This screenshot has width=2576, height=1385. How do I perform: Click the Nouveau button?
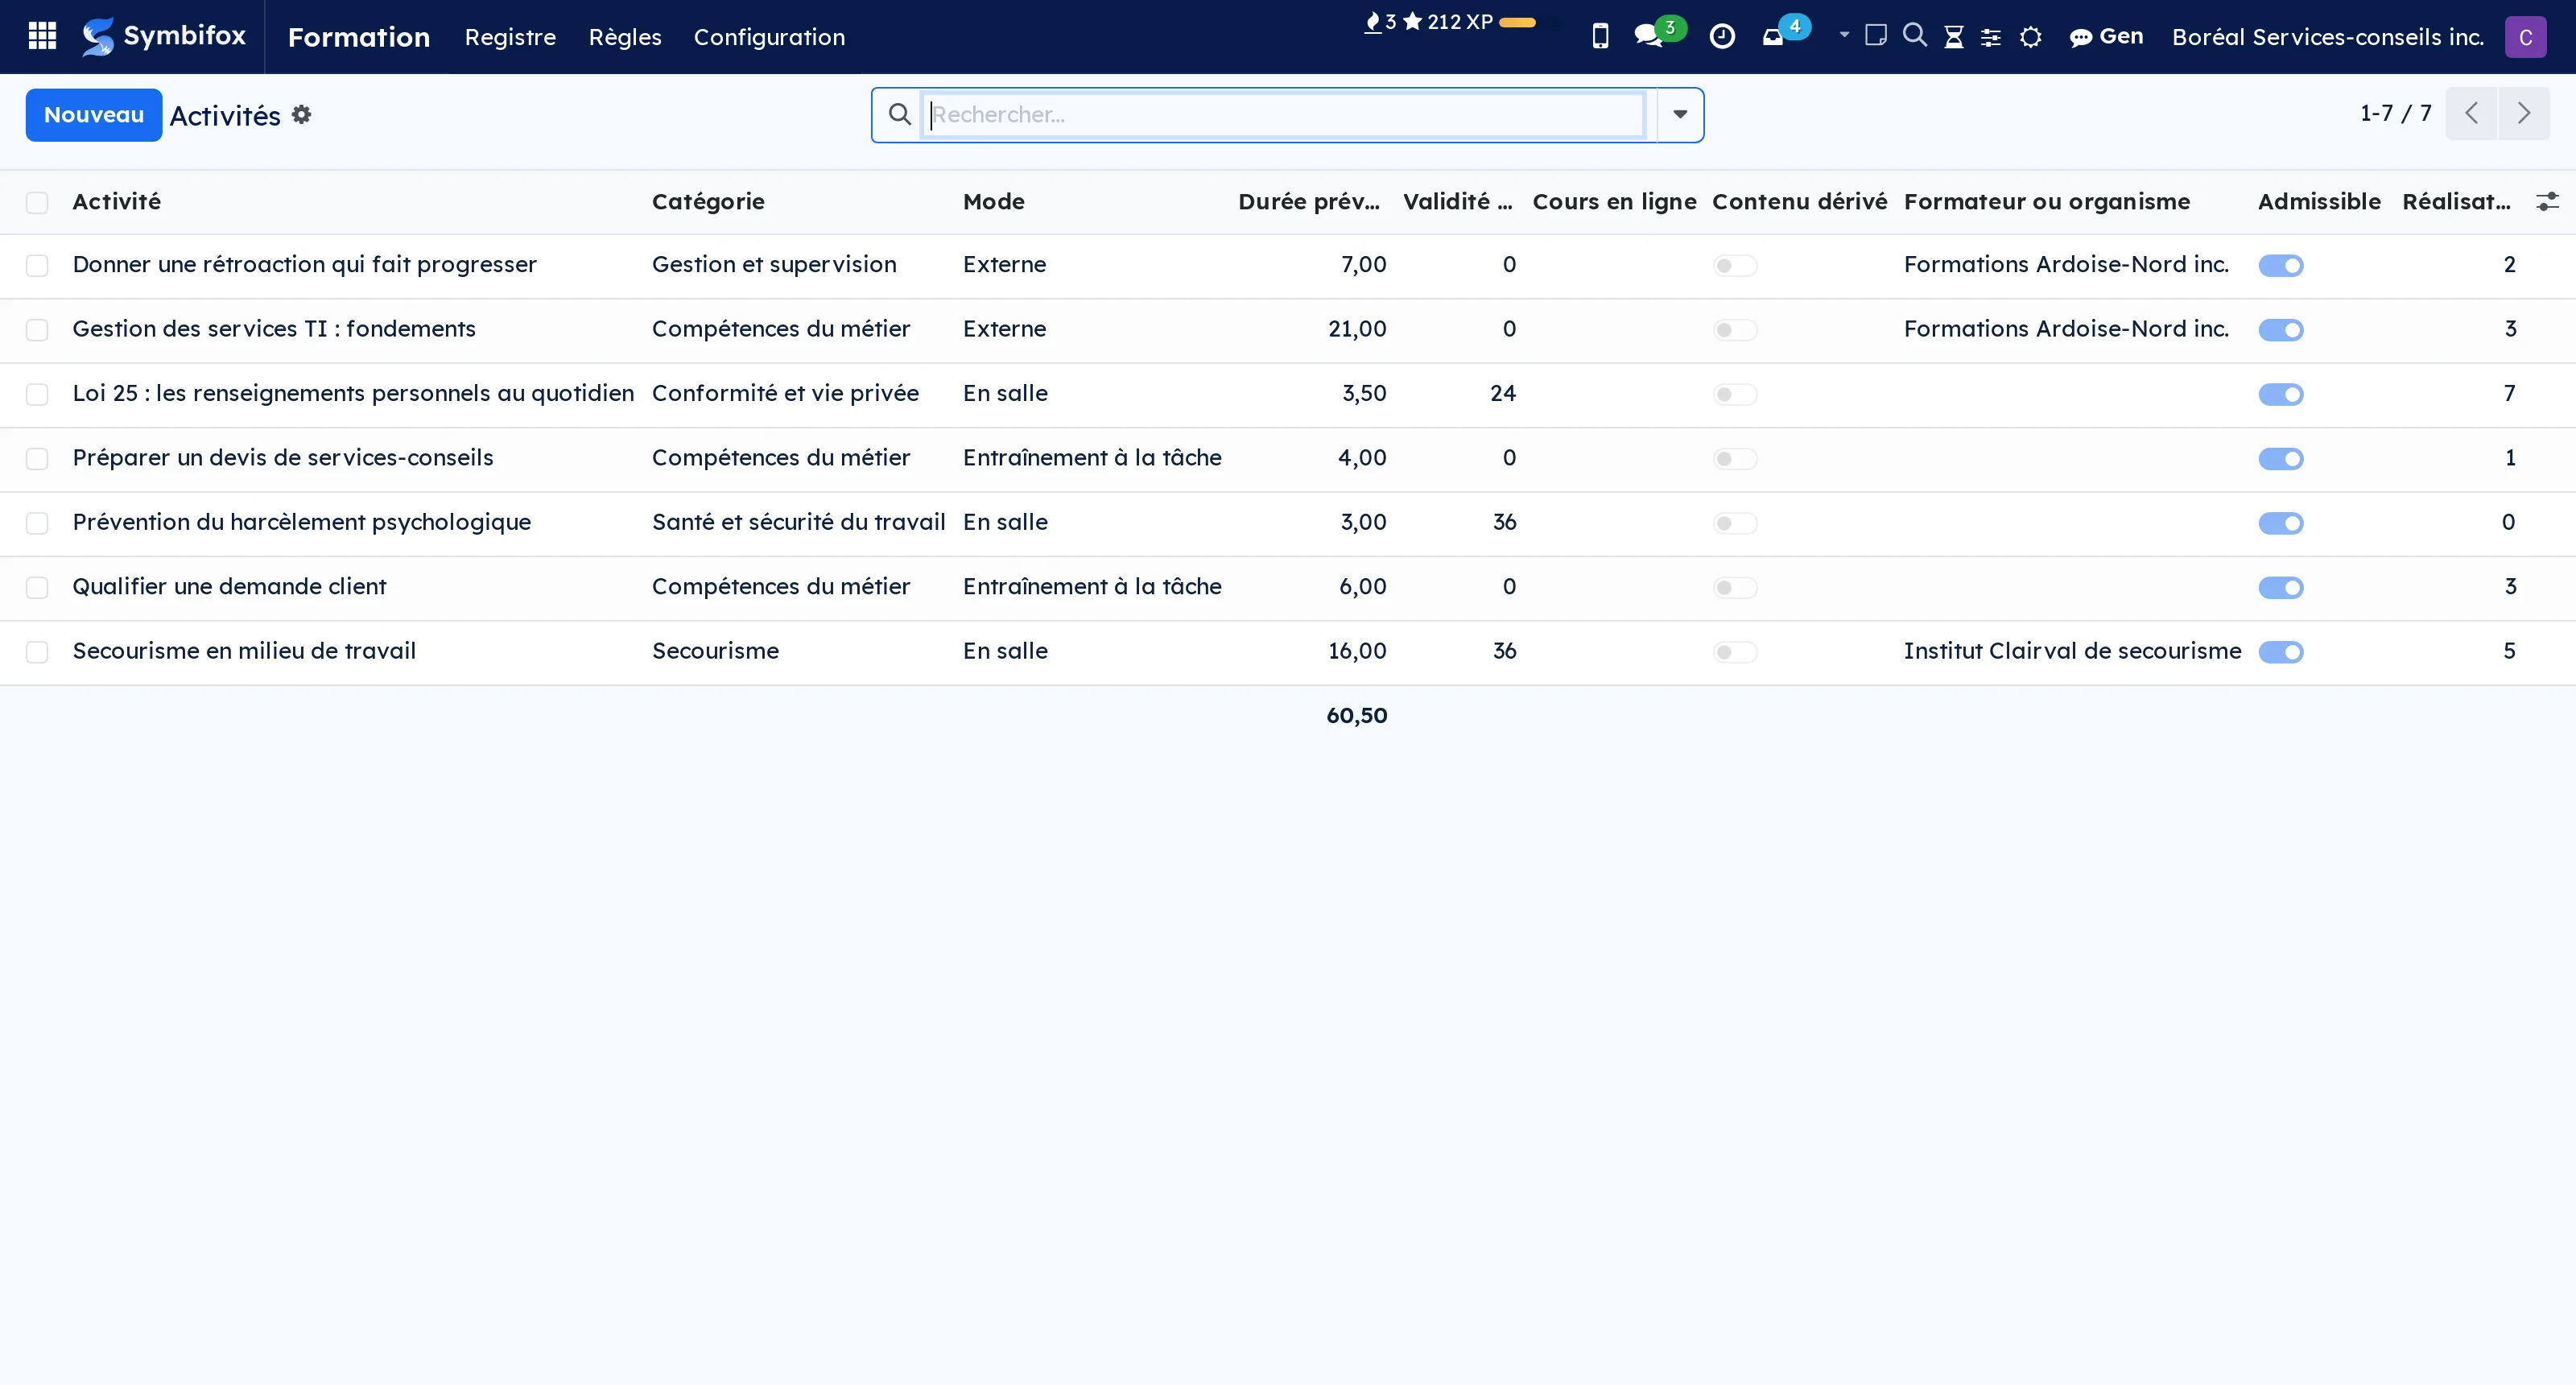click(x=94, y=115)
